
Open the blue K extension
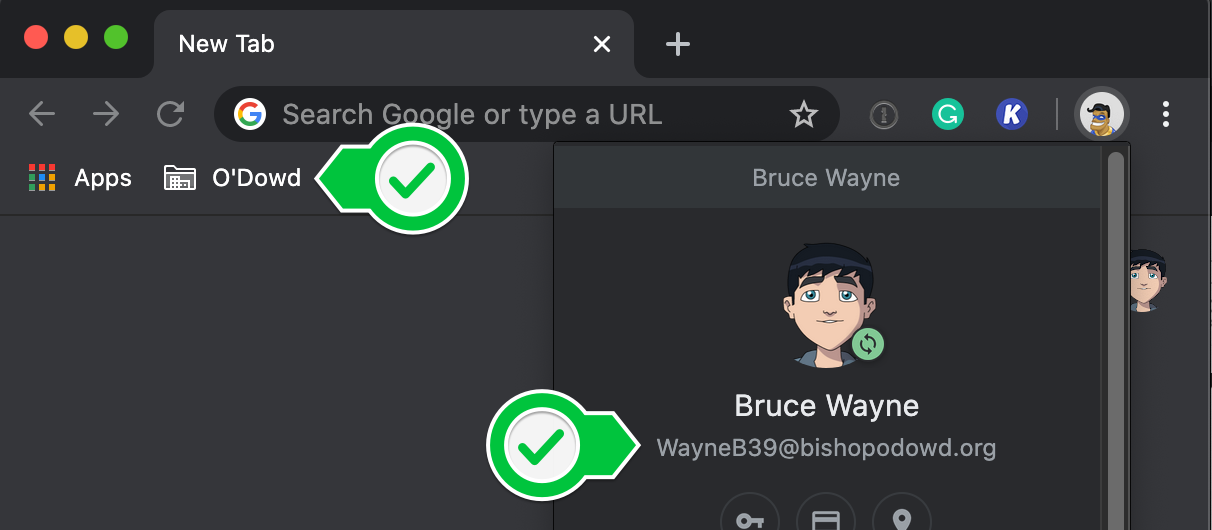coord(1012,115)
